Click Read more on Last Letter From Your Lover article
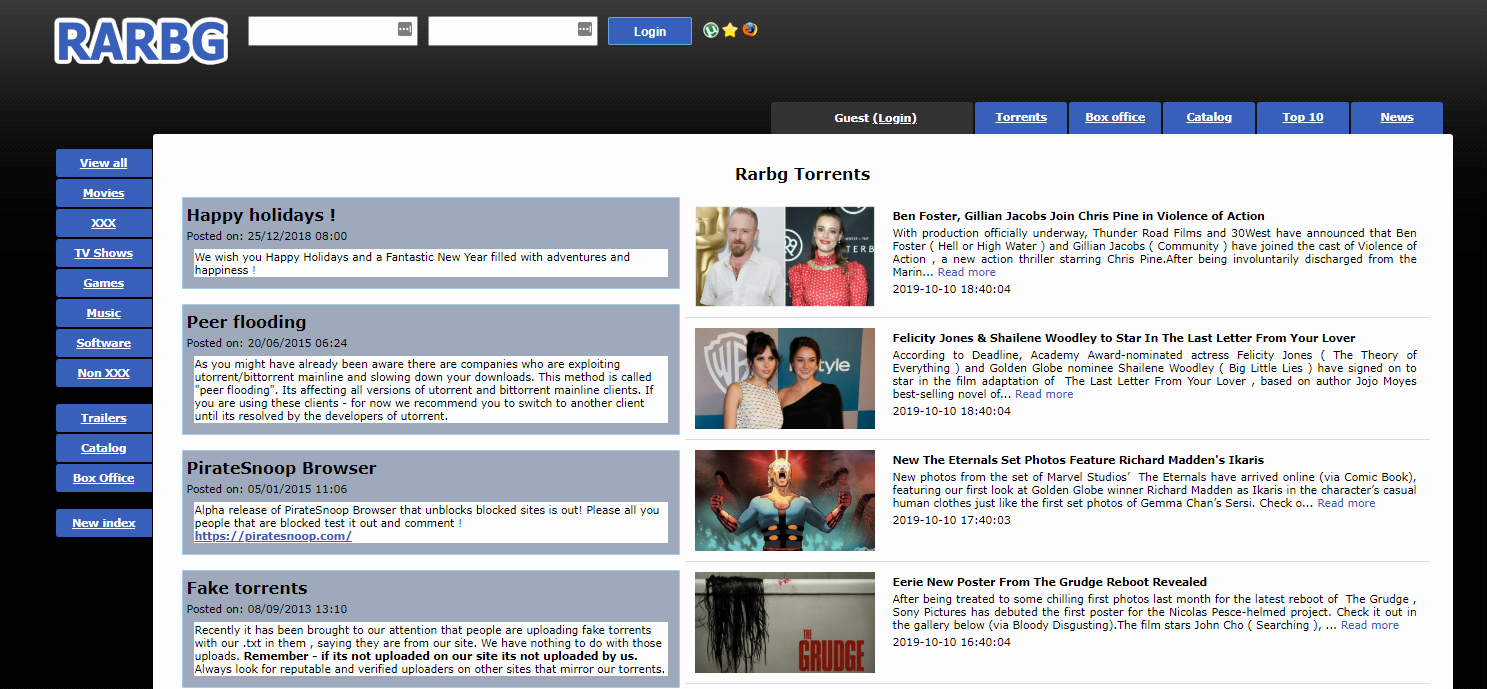Viewport: 1487px width, 689px height. coord(1044,394)
